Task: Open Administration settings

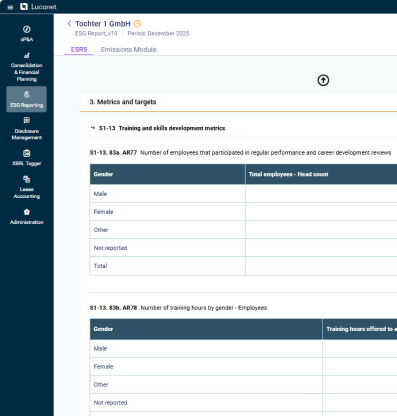Action: (x=27, y=217)
